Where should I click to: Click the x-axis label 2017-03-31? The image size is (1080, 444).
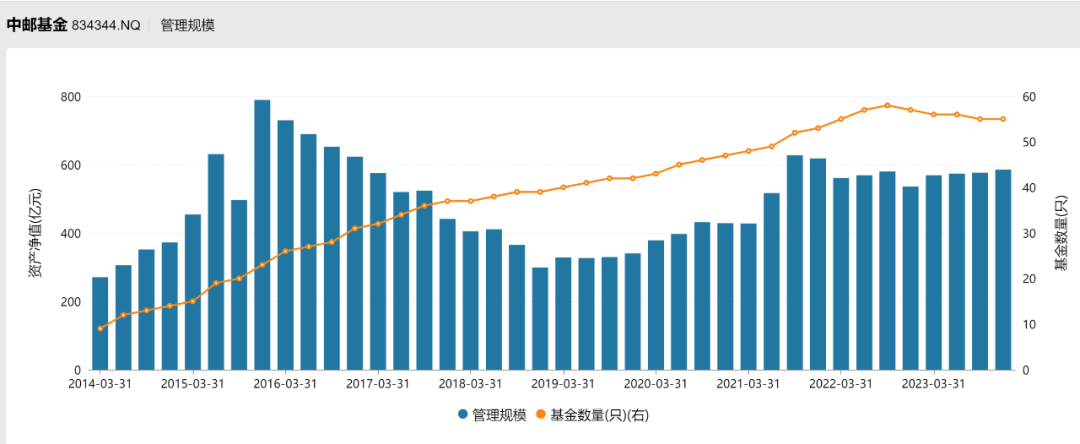pos(378,383)
